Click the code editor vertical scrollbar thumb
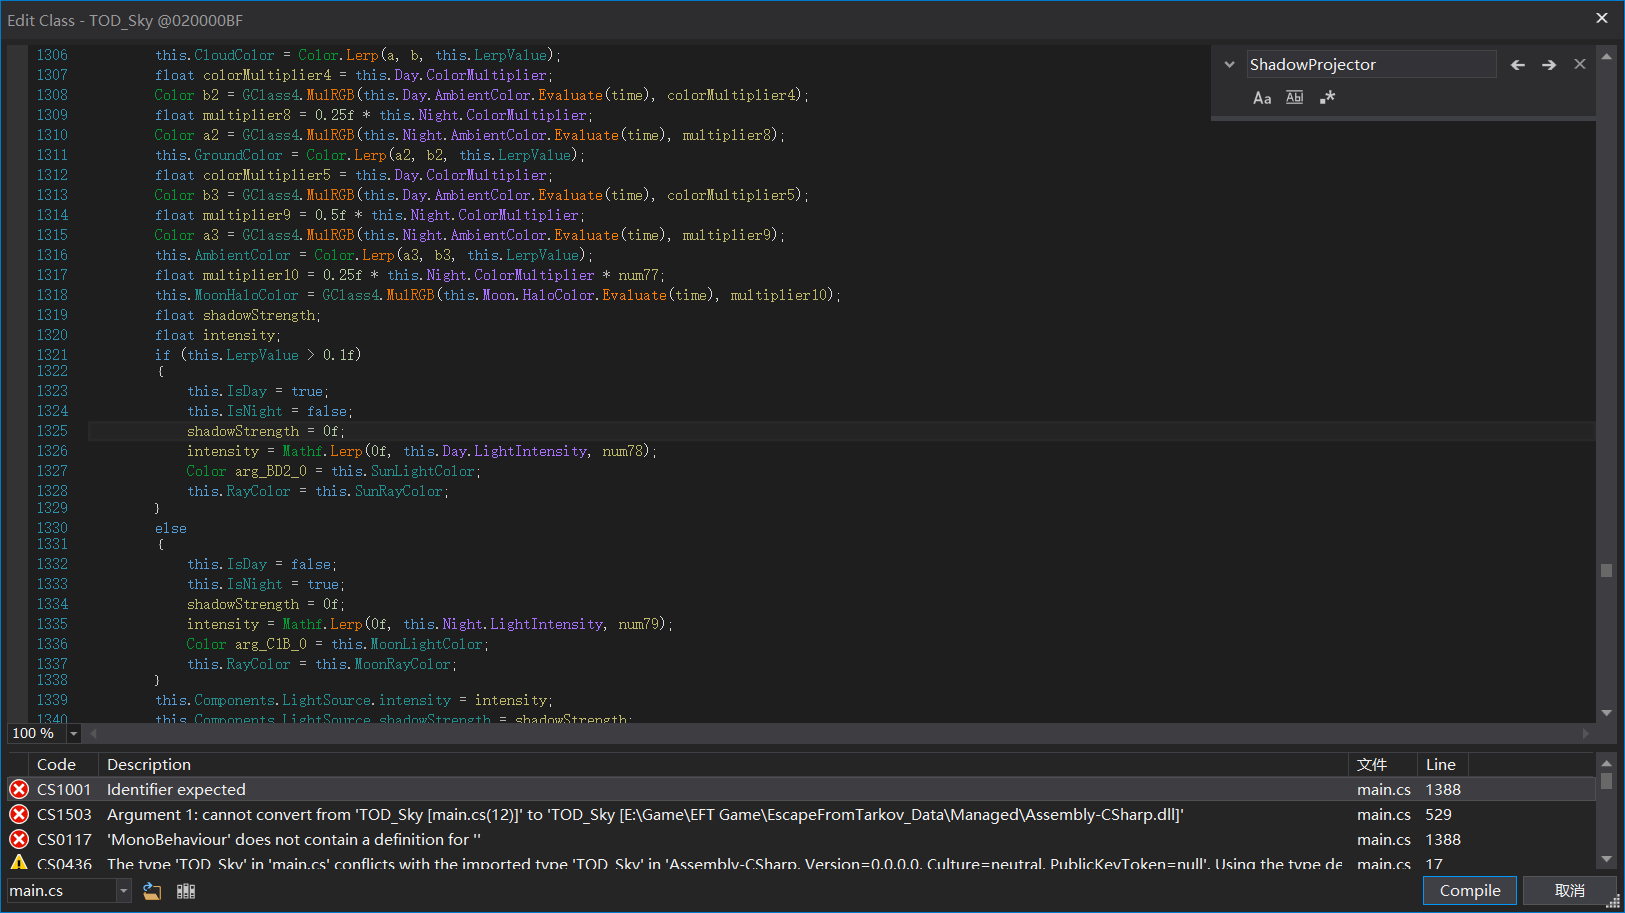 tap(1606, 571)
